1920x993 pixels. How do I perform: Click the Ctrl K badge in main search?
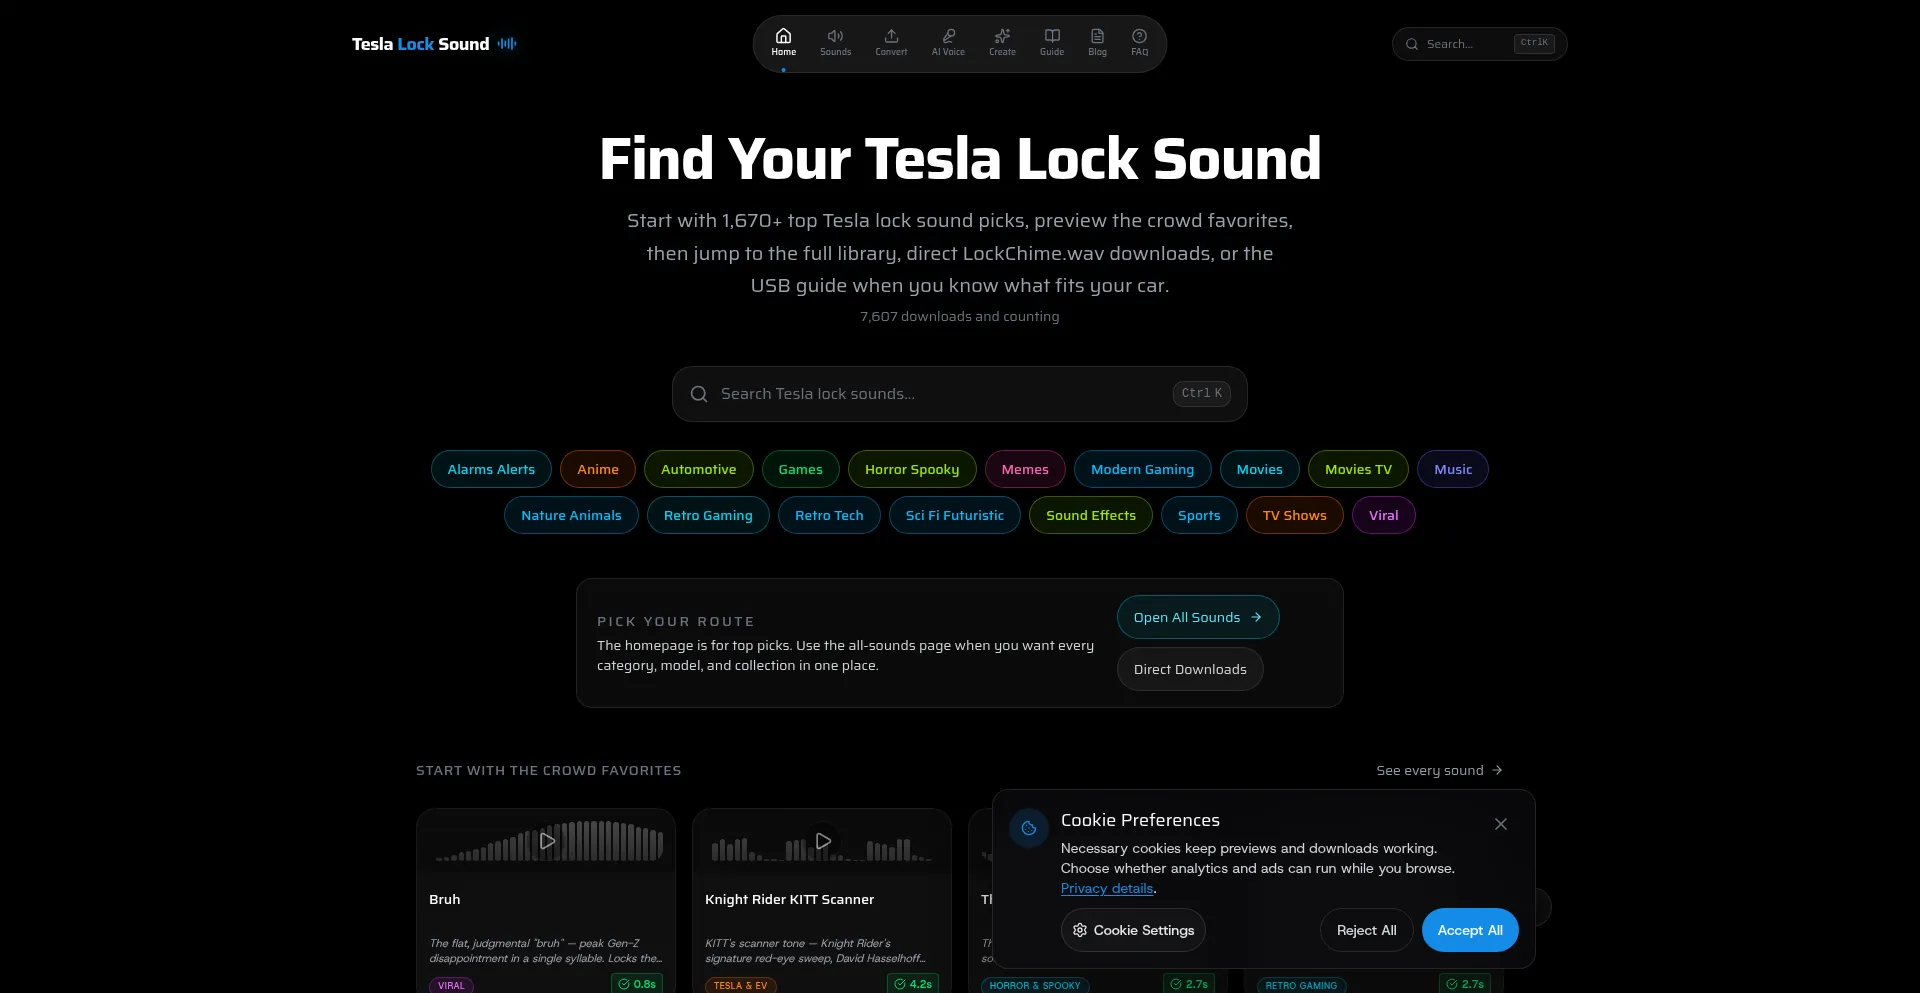coord(1201,393)
